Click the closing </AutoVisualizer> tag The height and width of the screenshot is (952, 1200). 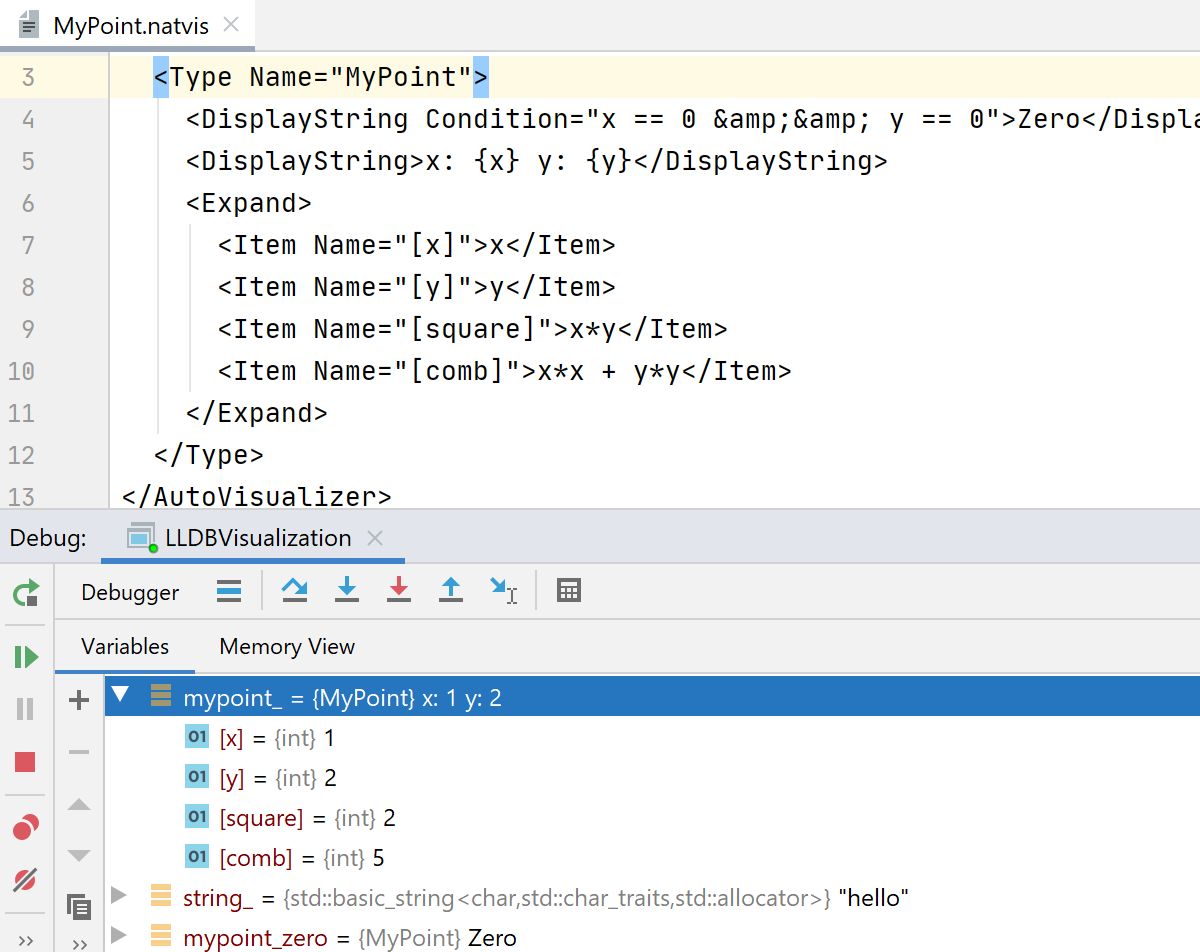(x=257, y=496)
